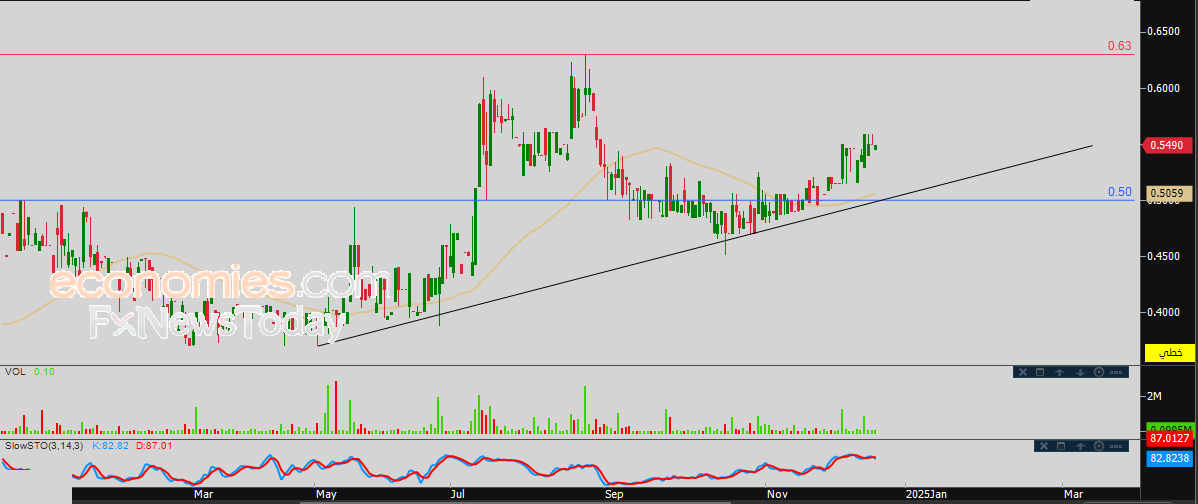Click the 2M volume axis label
This screenshot has width=1198, height=504.
click(1154, 396)
